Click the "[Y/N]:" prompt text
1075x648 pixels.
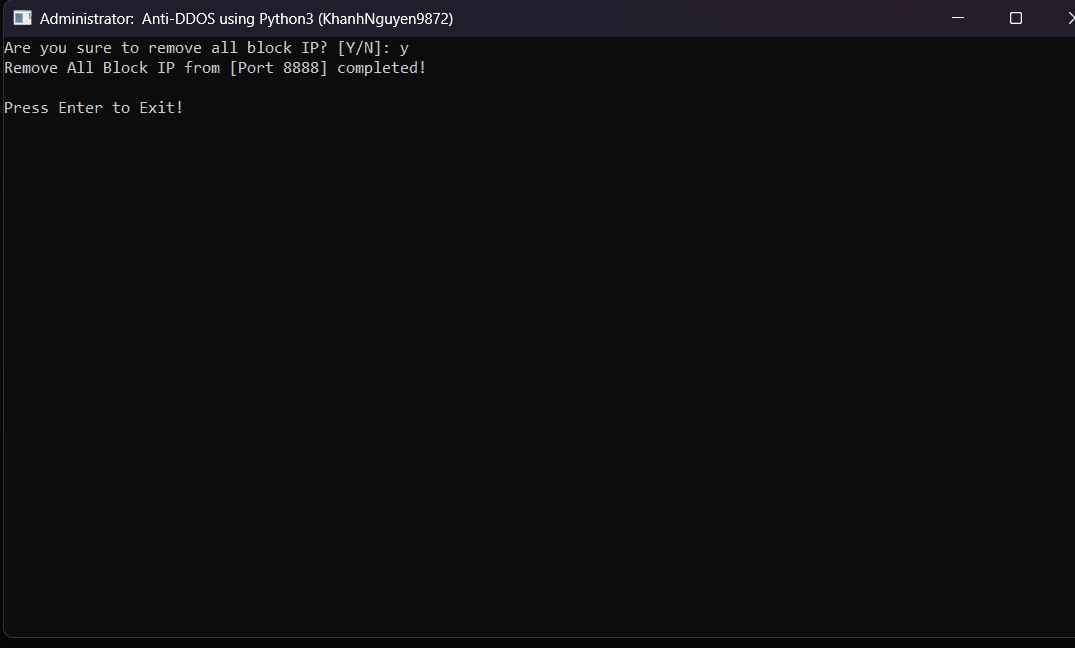pos(363,48)
